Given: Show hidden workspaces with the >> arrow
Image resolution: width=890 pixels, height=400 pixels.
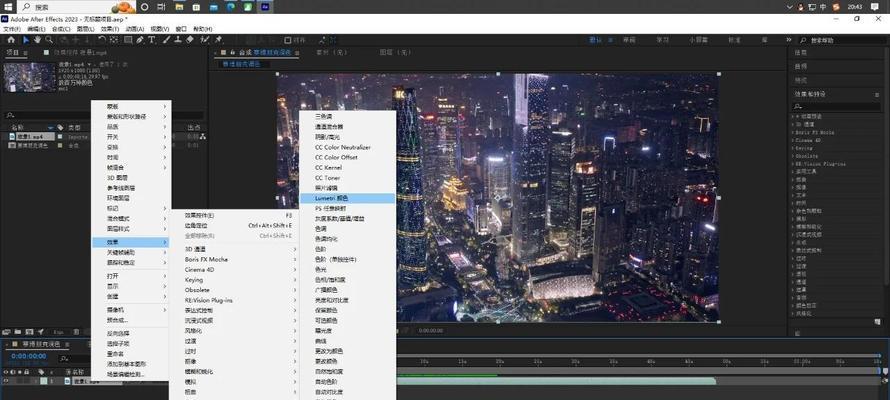Looking at the screenshot, I should point(788,40).
